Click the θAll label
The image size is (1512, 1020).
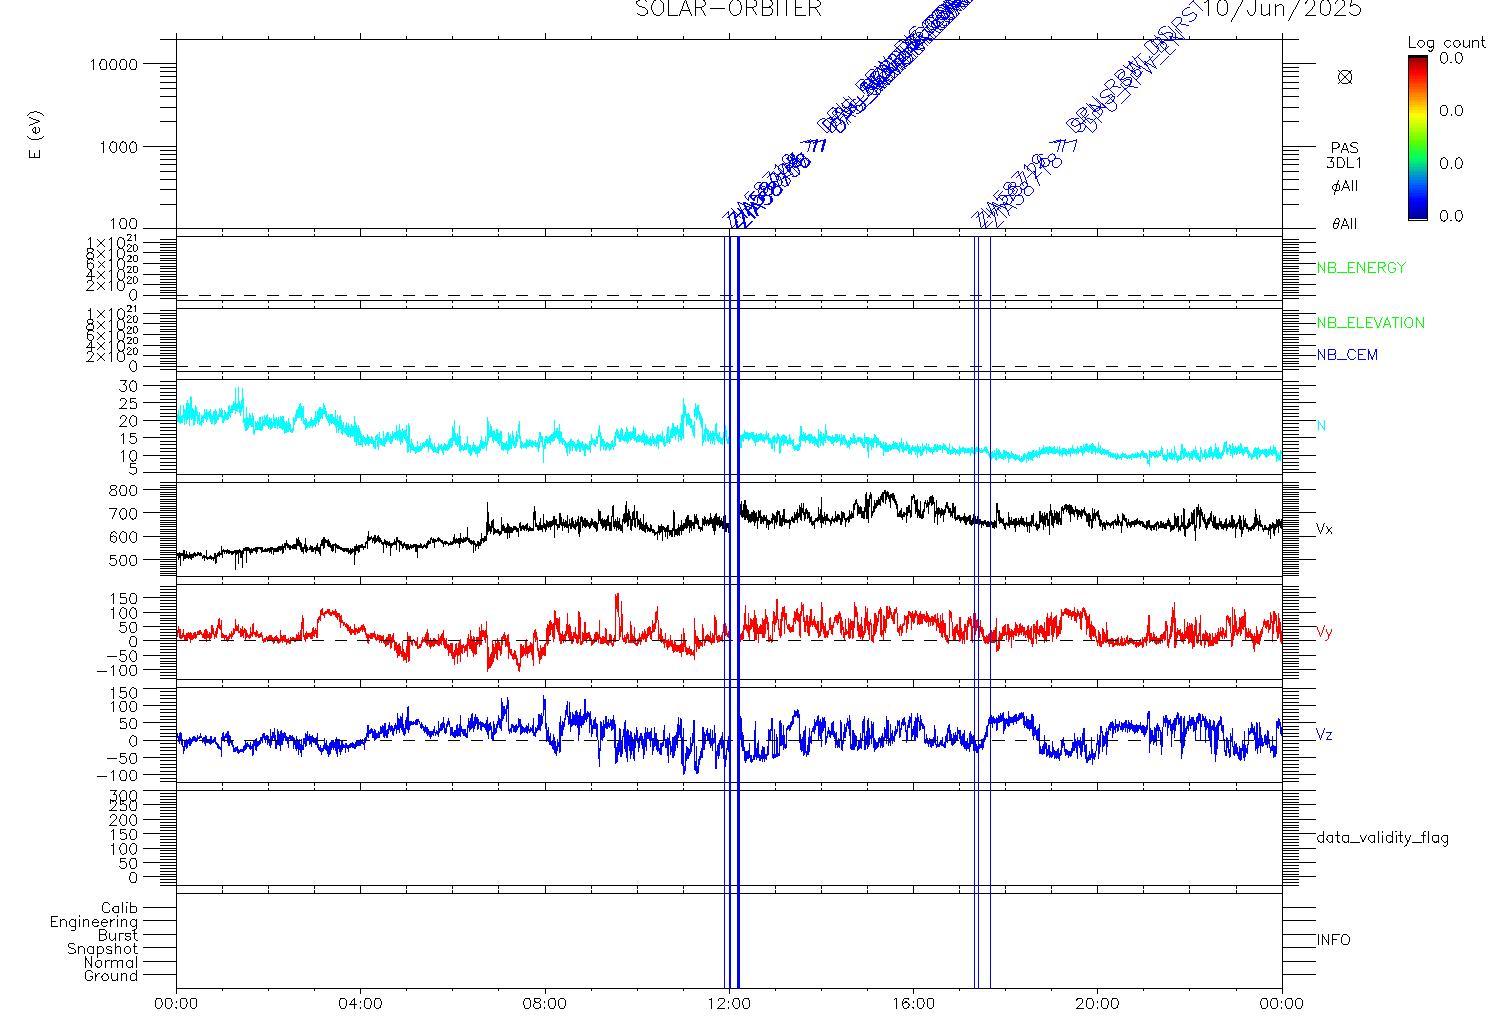[1345, 224]
